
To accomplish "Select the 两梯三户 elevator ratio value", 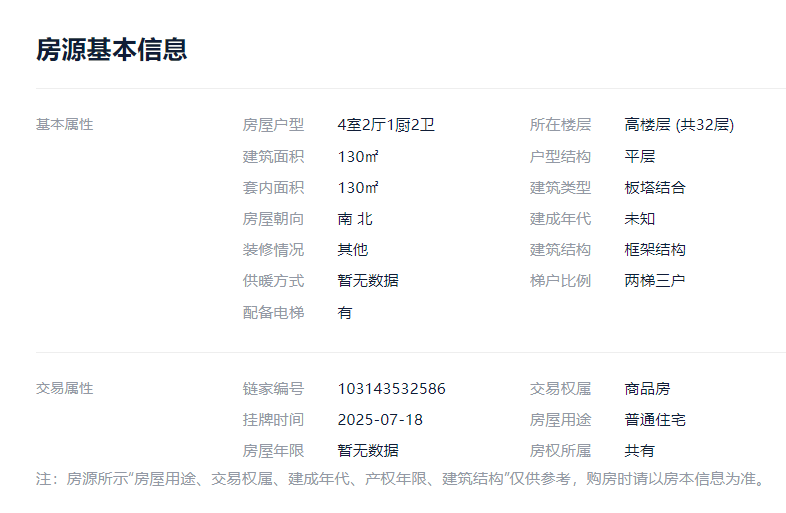I will coord(655,281).
